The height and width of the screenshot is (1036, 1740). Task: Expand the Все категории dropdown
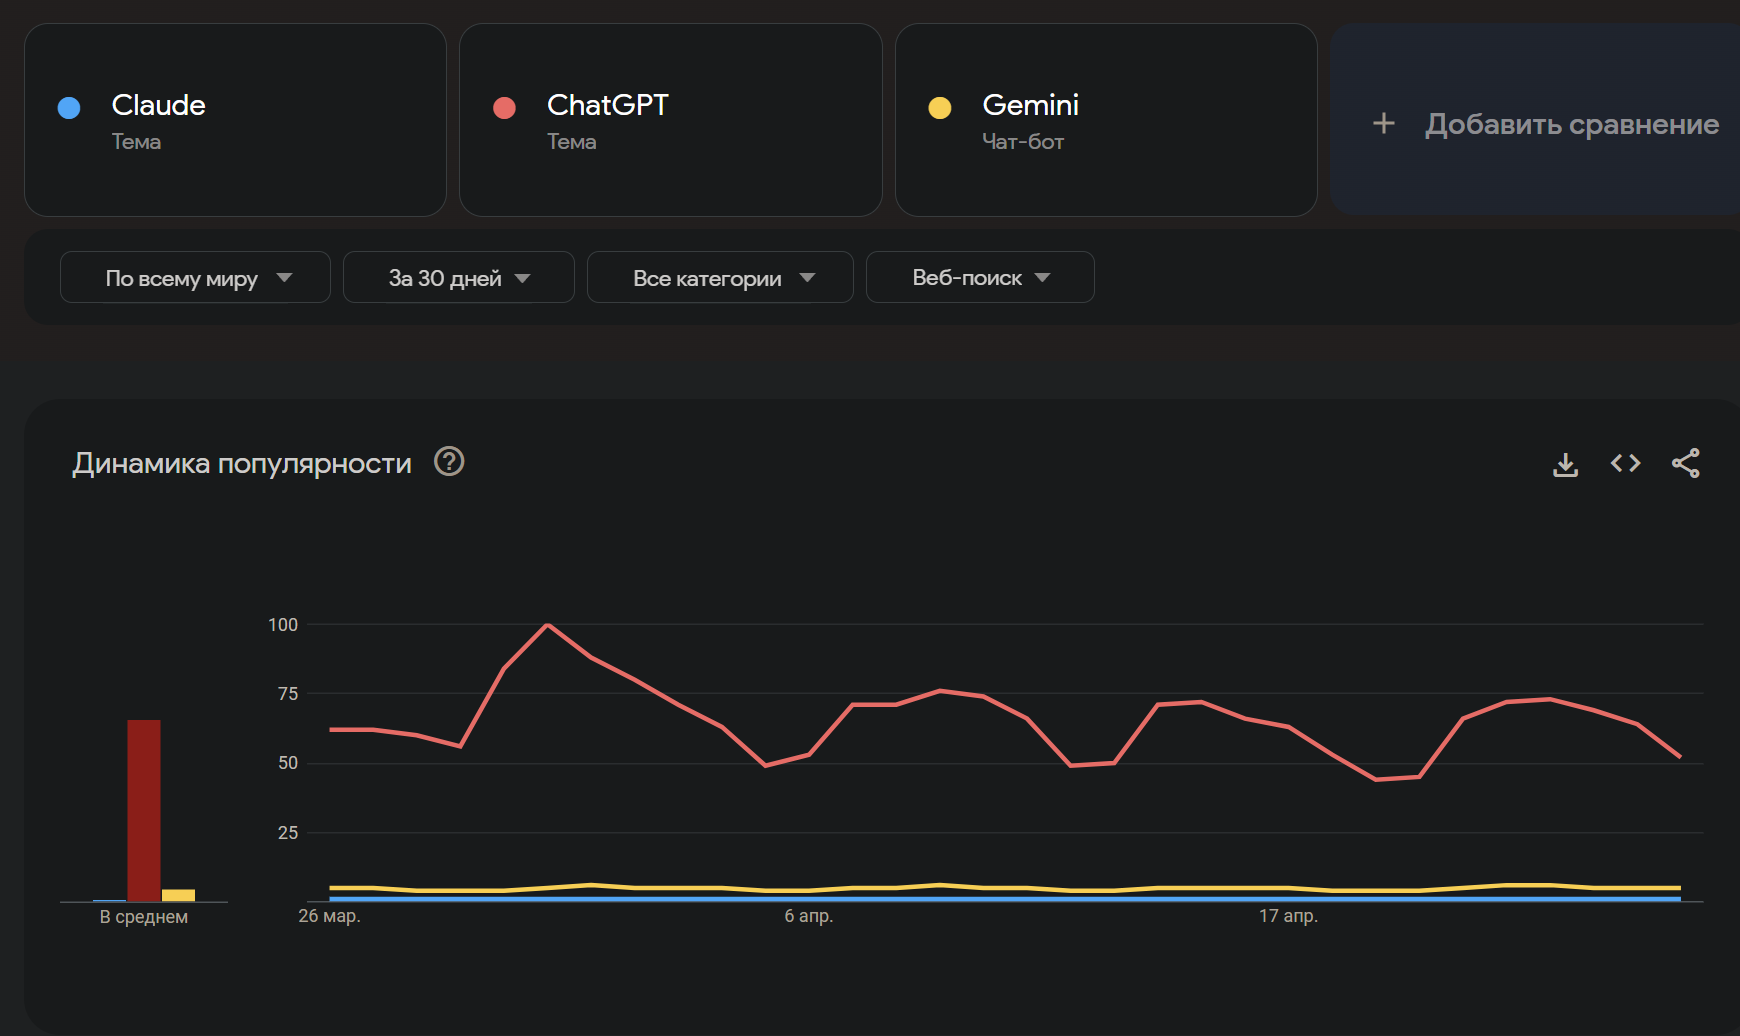(x=720, y=277)
